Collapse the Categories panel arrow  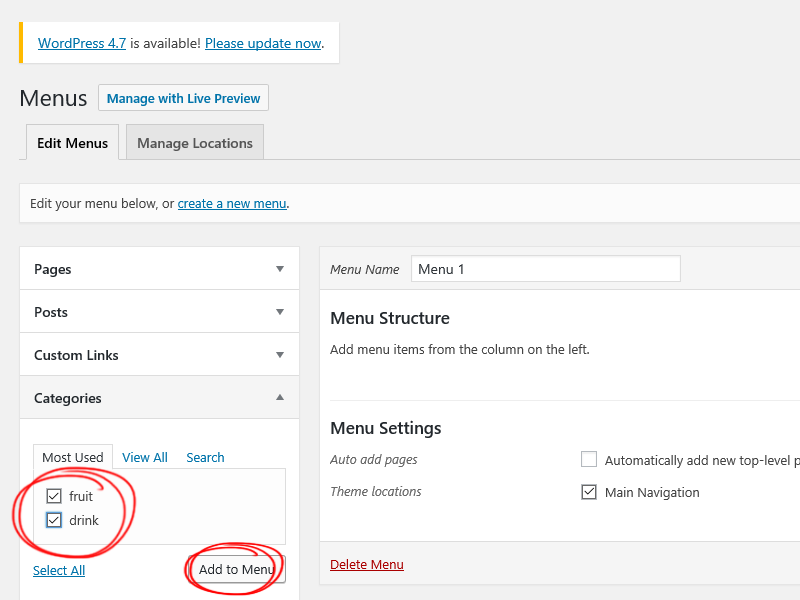tap(280, 397)
